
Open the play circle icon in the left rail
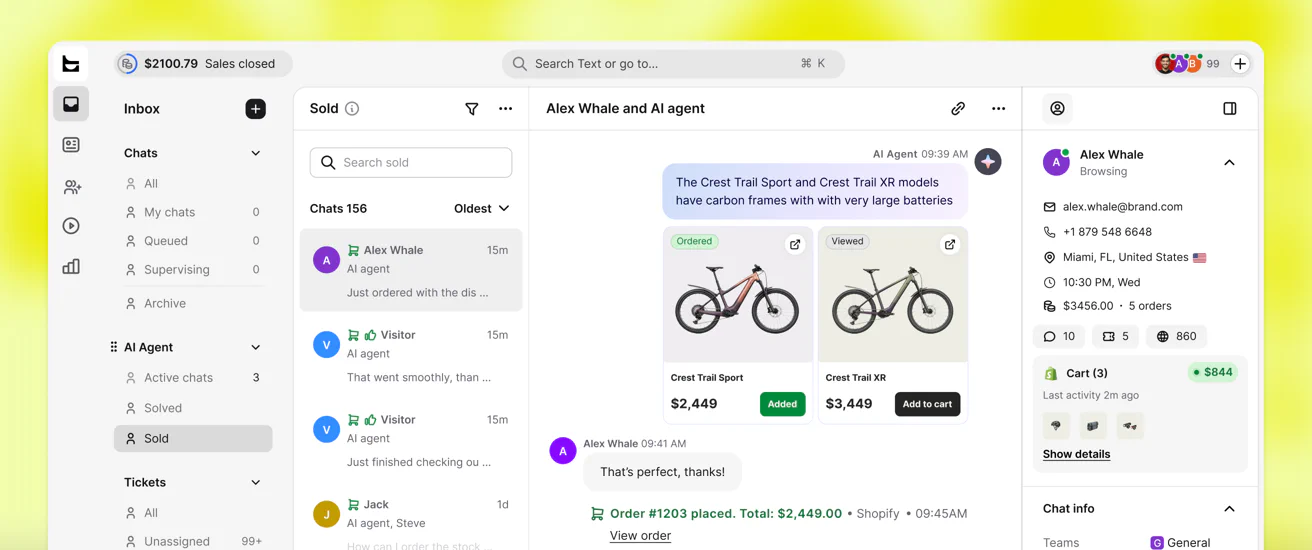[x=71, y=226]
